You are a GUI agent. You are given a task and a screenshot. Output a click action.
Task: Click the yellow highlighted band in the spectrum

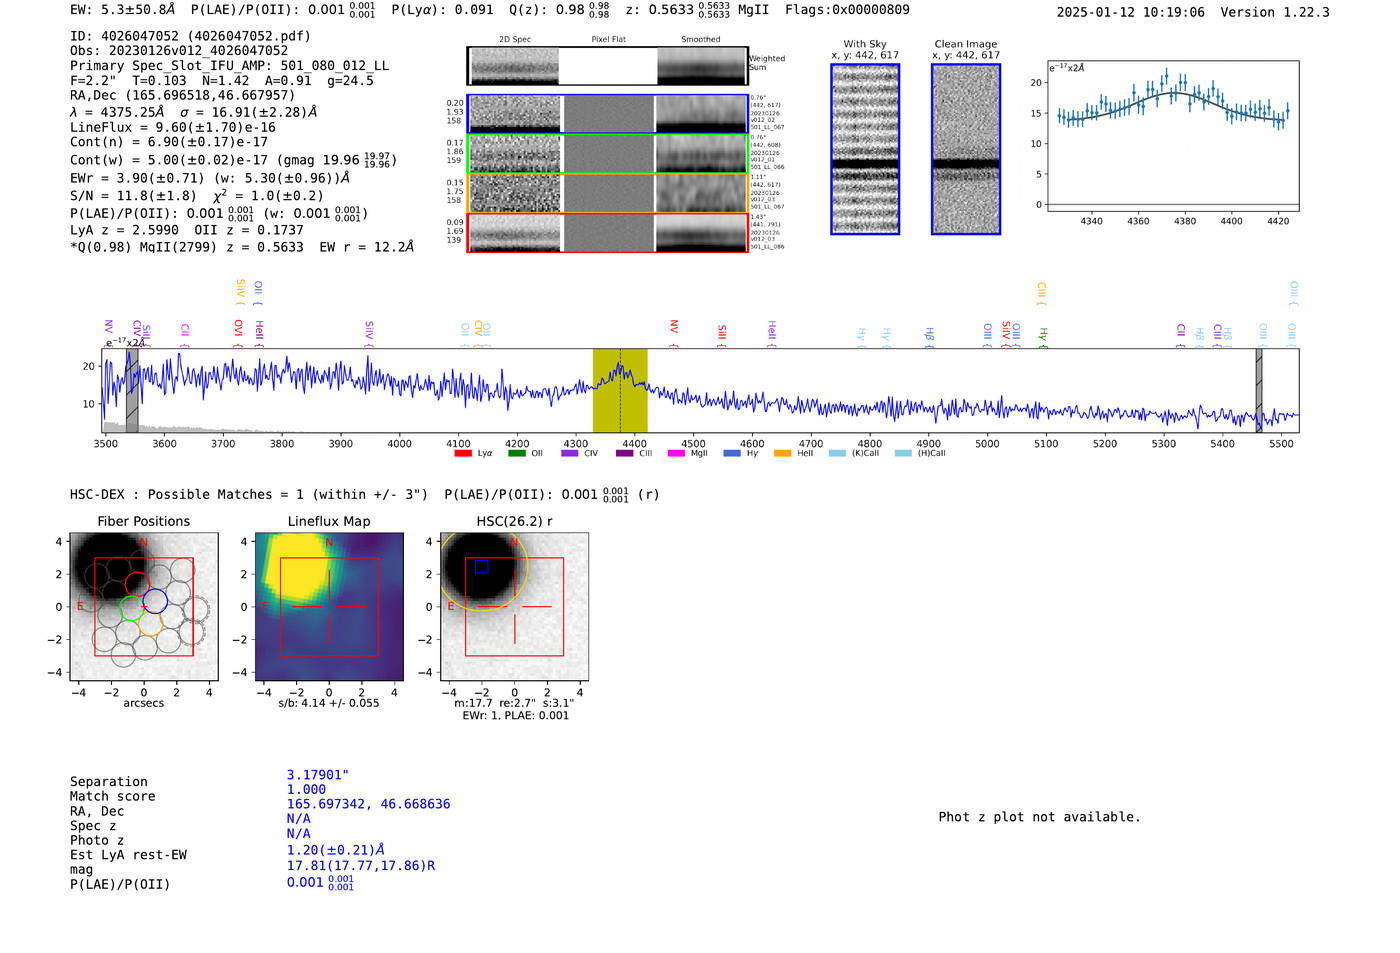[620, 391]
